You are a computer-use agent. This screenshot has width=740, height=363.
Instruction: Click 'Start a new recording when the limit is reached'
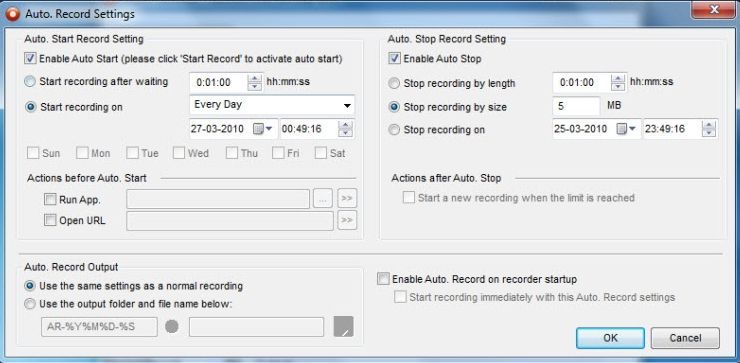tap(409, 198)
